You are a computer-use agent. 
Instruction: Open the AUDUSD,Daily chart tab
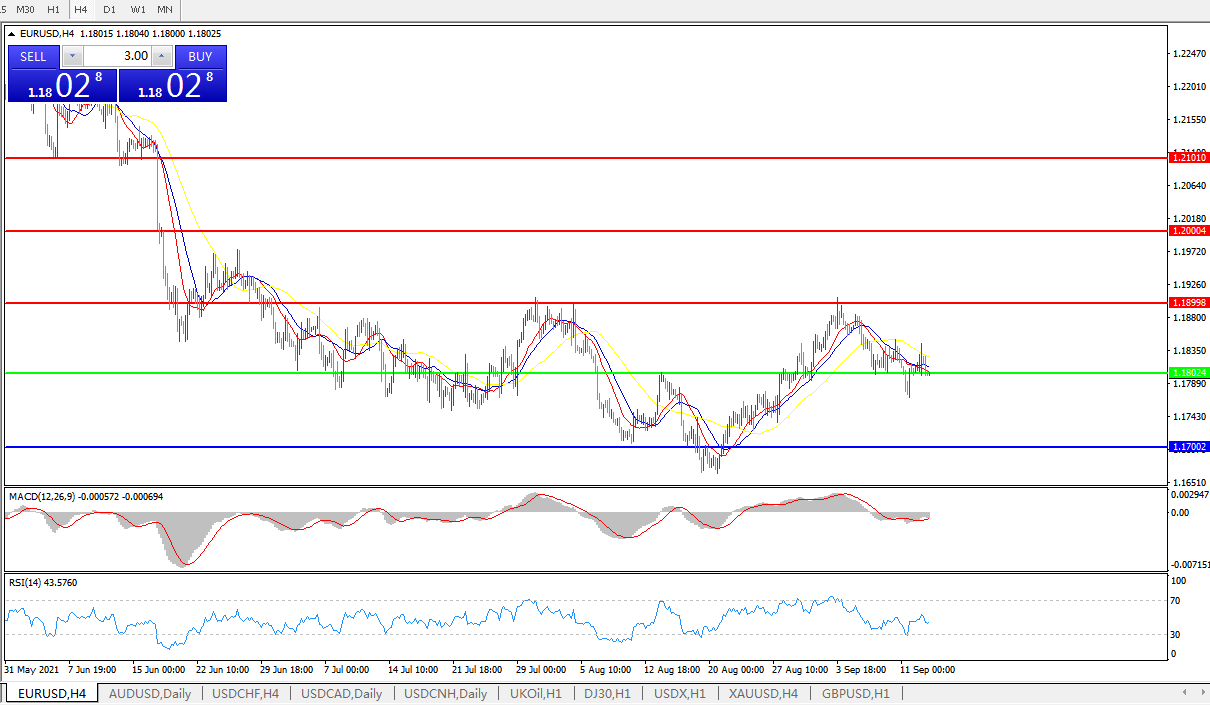tap(149, 693)
